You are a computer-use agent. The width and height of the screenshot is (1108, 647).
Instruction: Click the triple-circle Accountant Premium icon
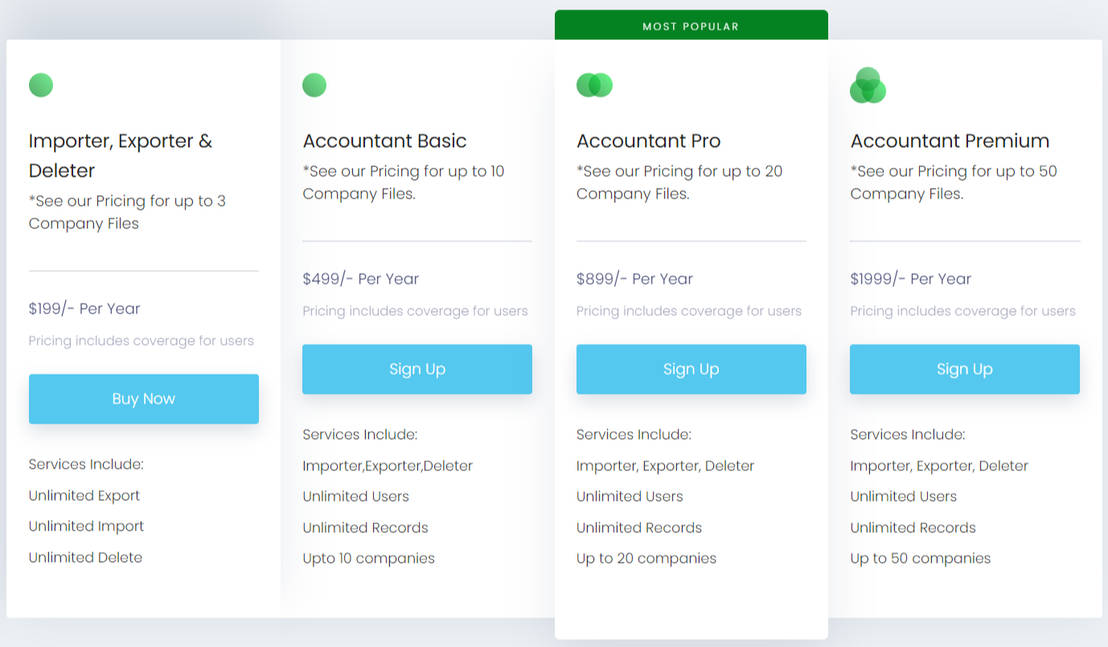[x=867, y=86]
